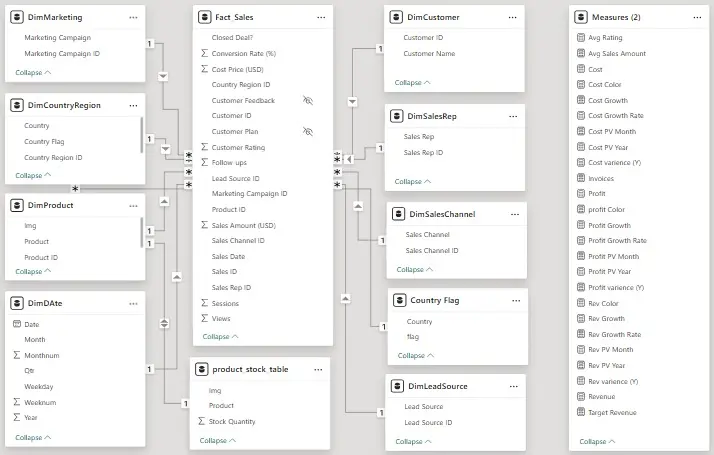The height and width of the screenshot is (455, 714).
Task: Select 'Conversion Rate (%)' field in Fact_Sales
Action: 244,53
